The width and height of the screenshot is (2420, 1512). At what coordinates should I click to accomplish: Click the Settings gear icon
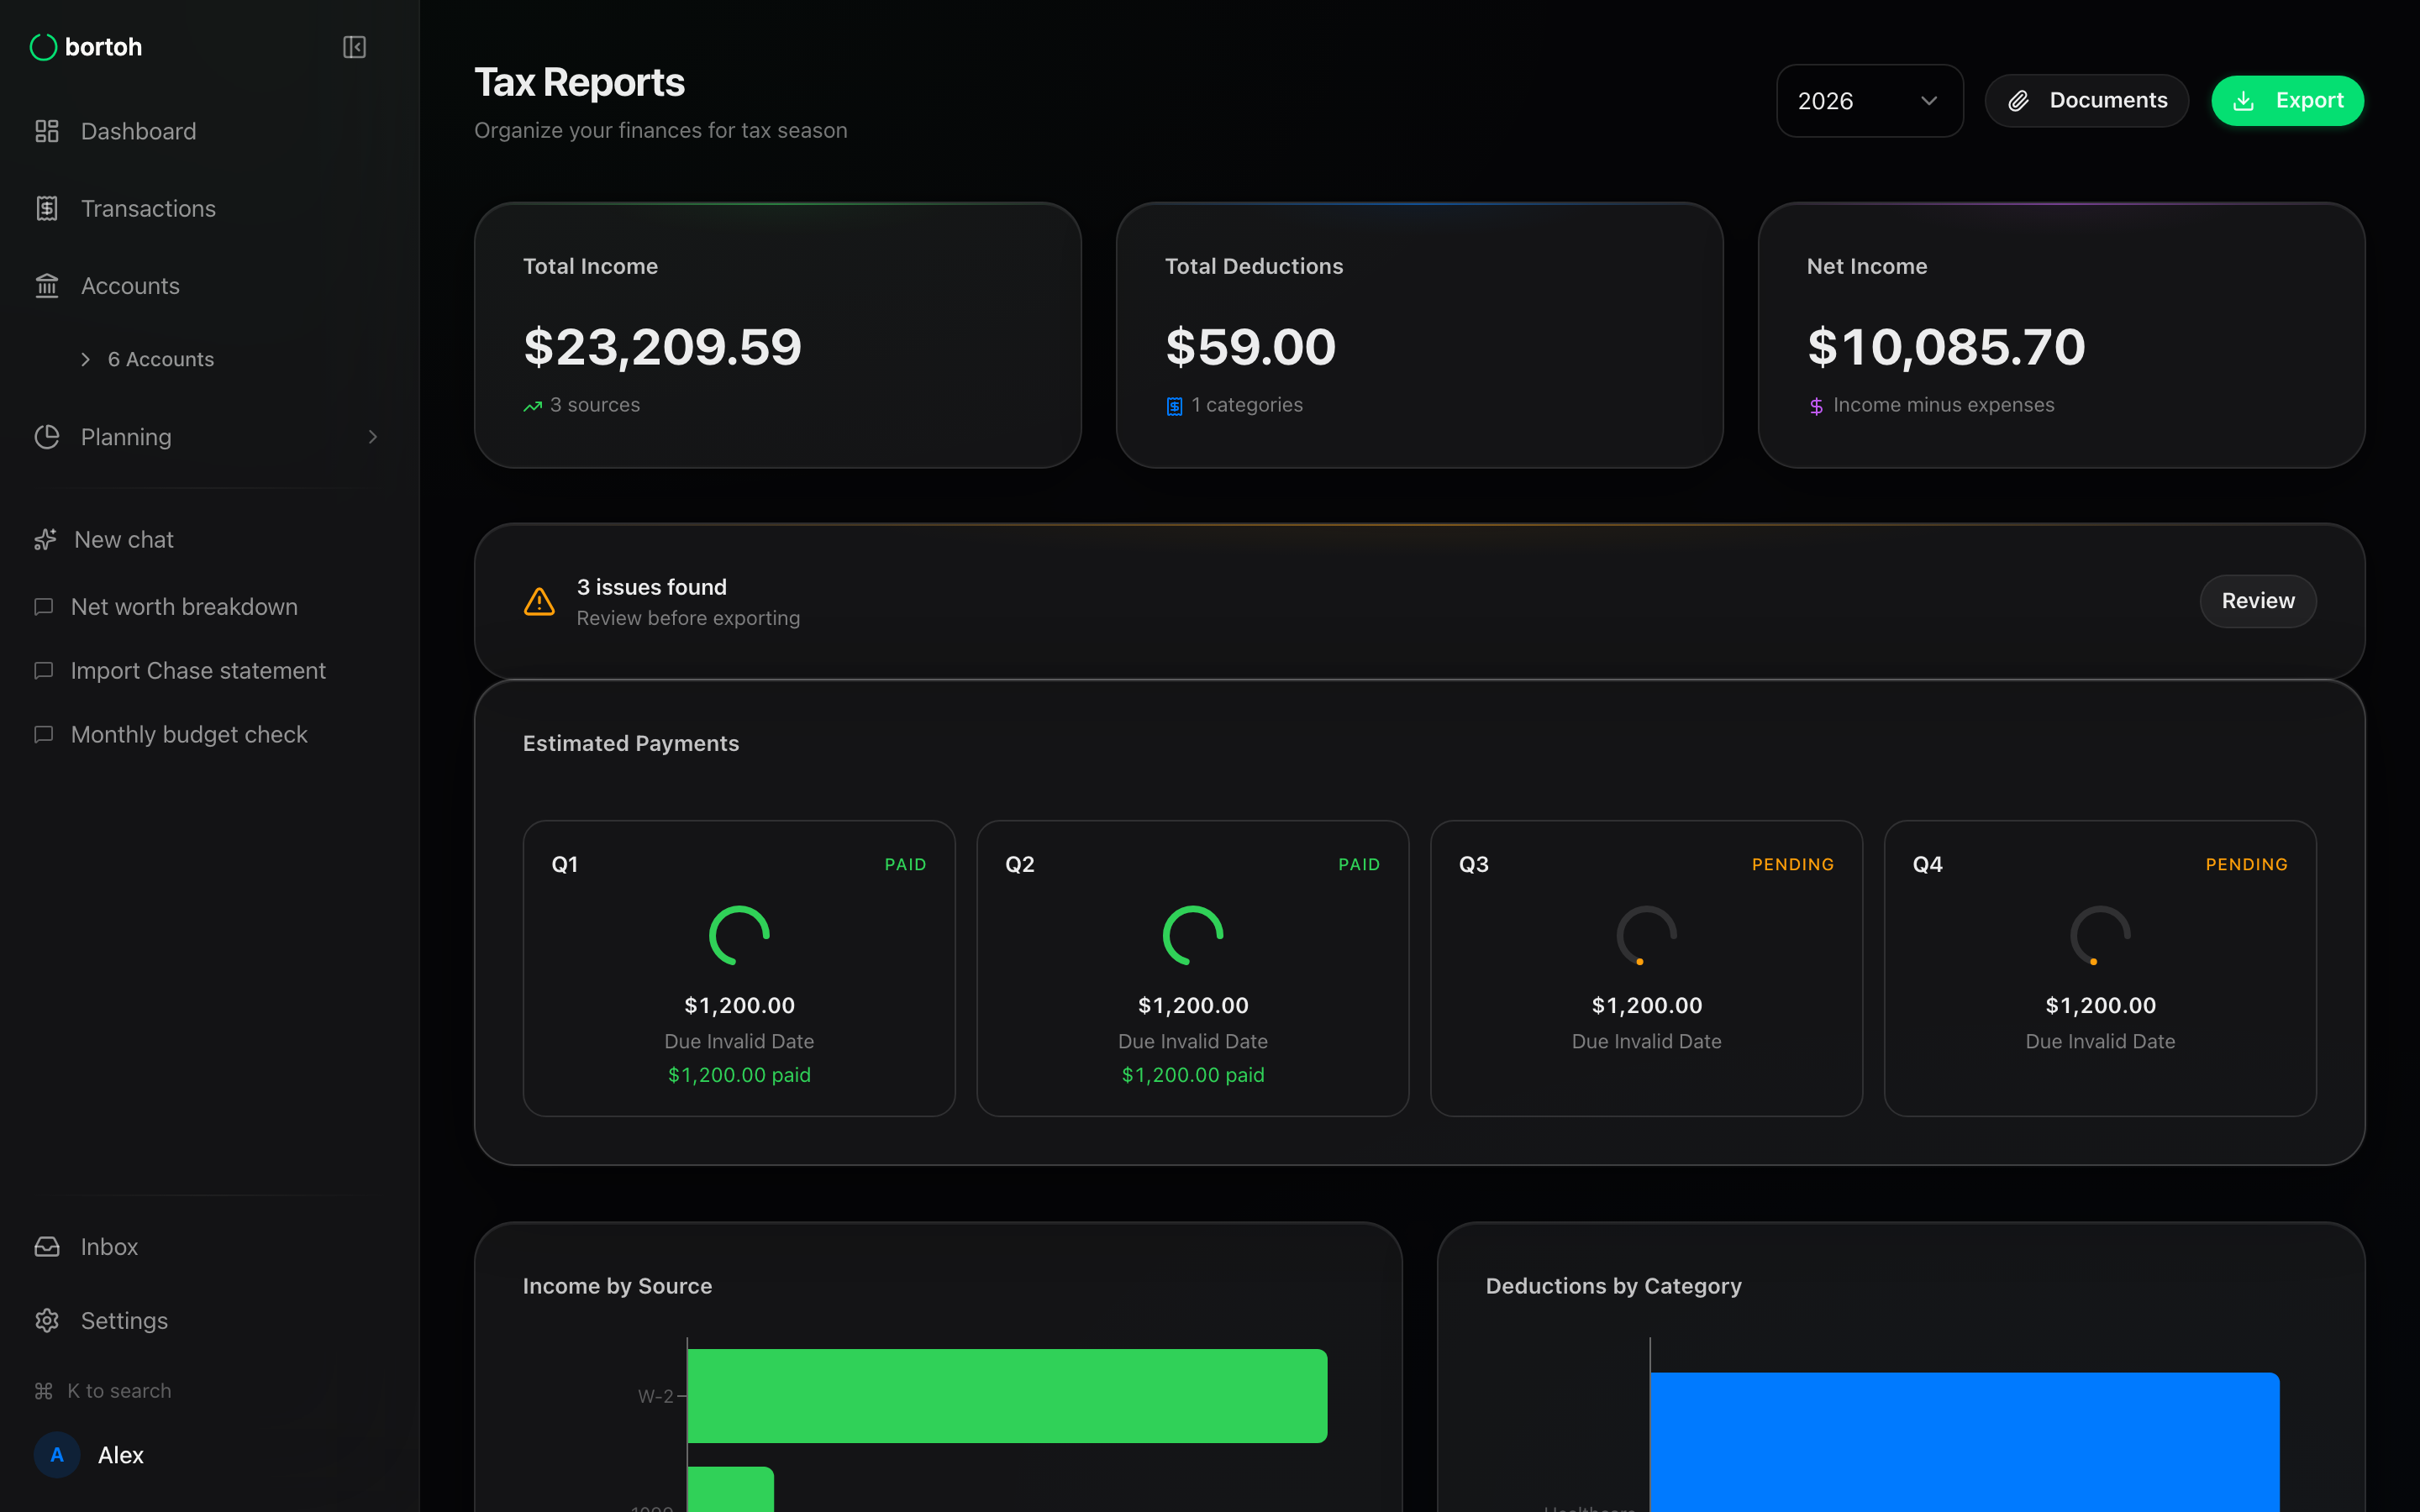[47, 1321]
